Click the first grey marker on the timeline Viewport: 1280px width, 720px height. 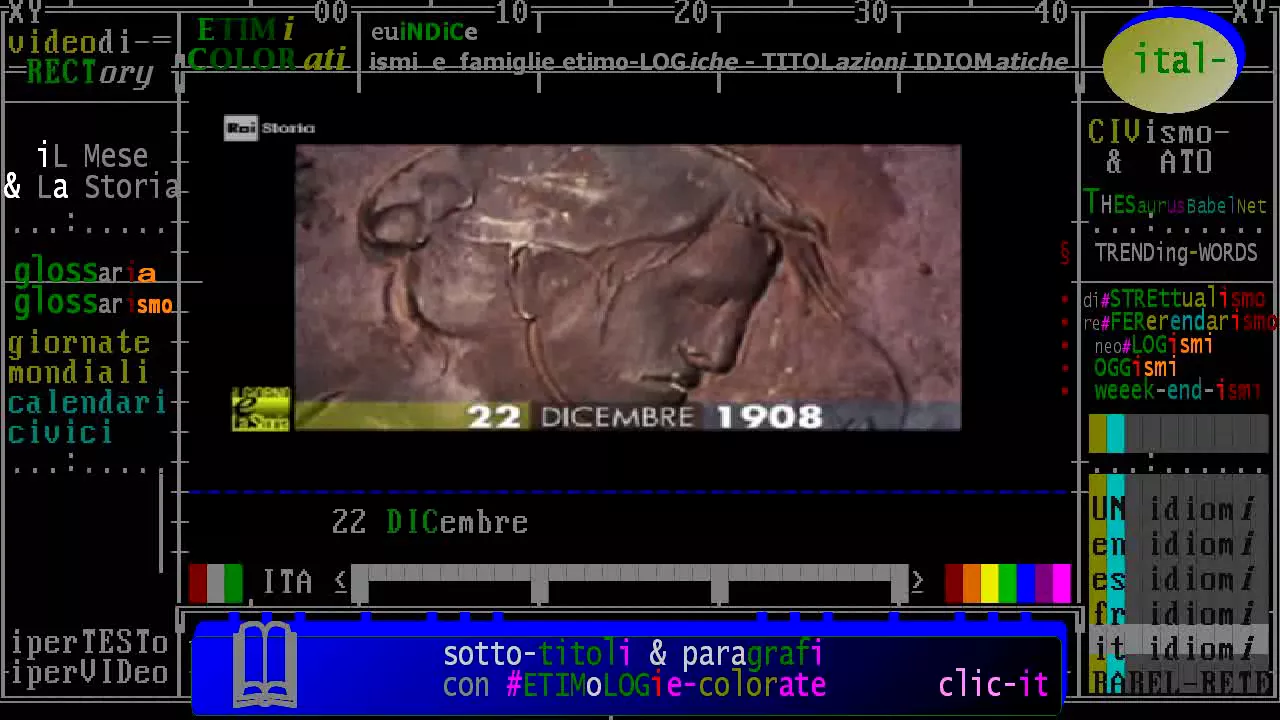click(x=360, y=584)
